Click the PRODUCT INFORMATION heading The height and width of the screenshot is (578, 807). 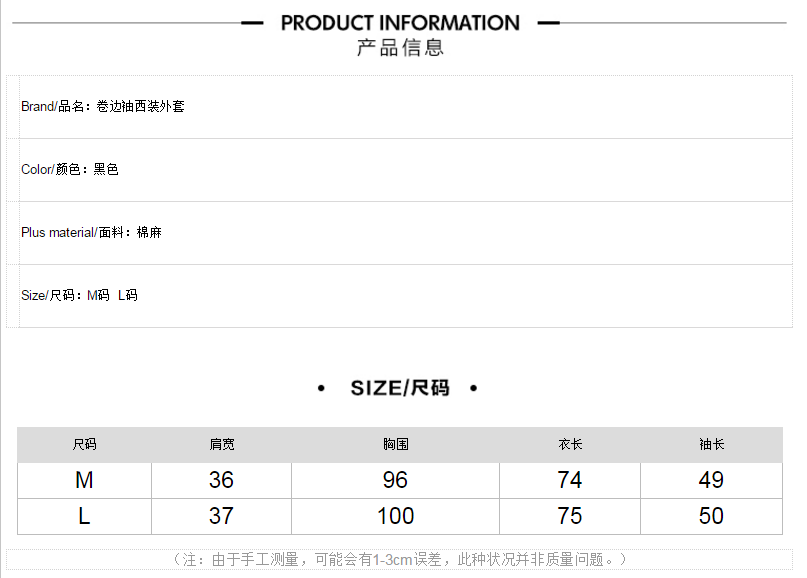click(400, 23)
